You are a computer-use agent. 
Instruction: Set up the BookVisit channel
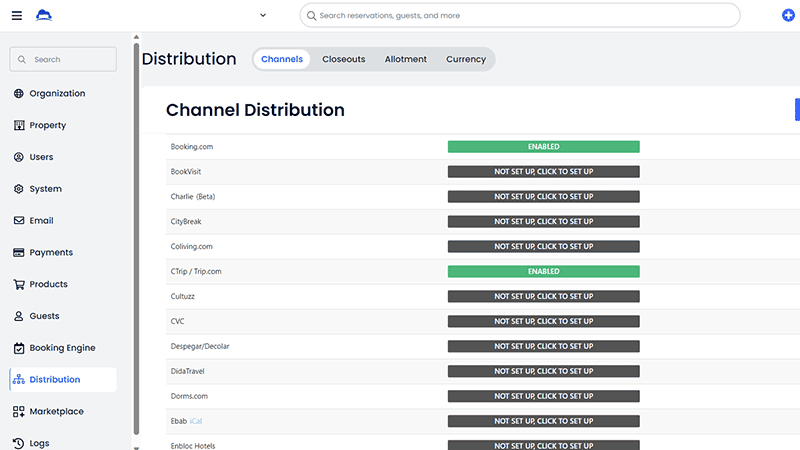click(x=543, y=172)
